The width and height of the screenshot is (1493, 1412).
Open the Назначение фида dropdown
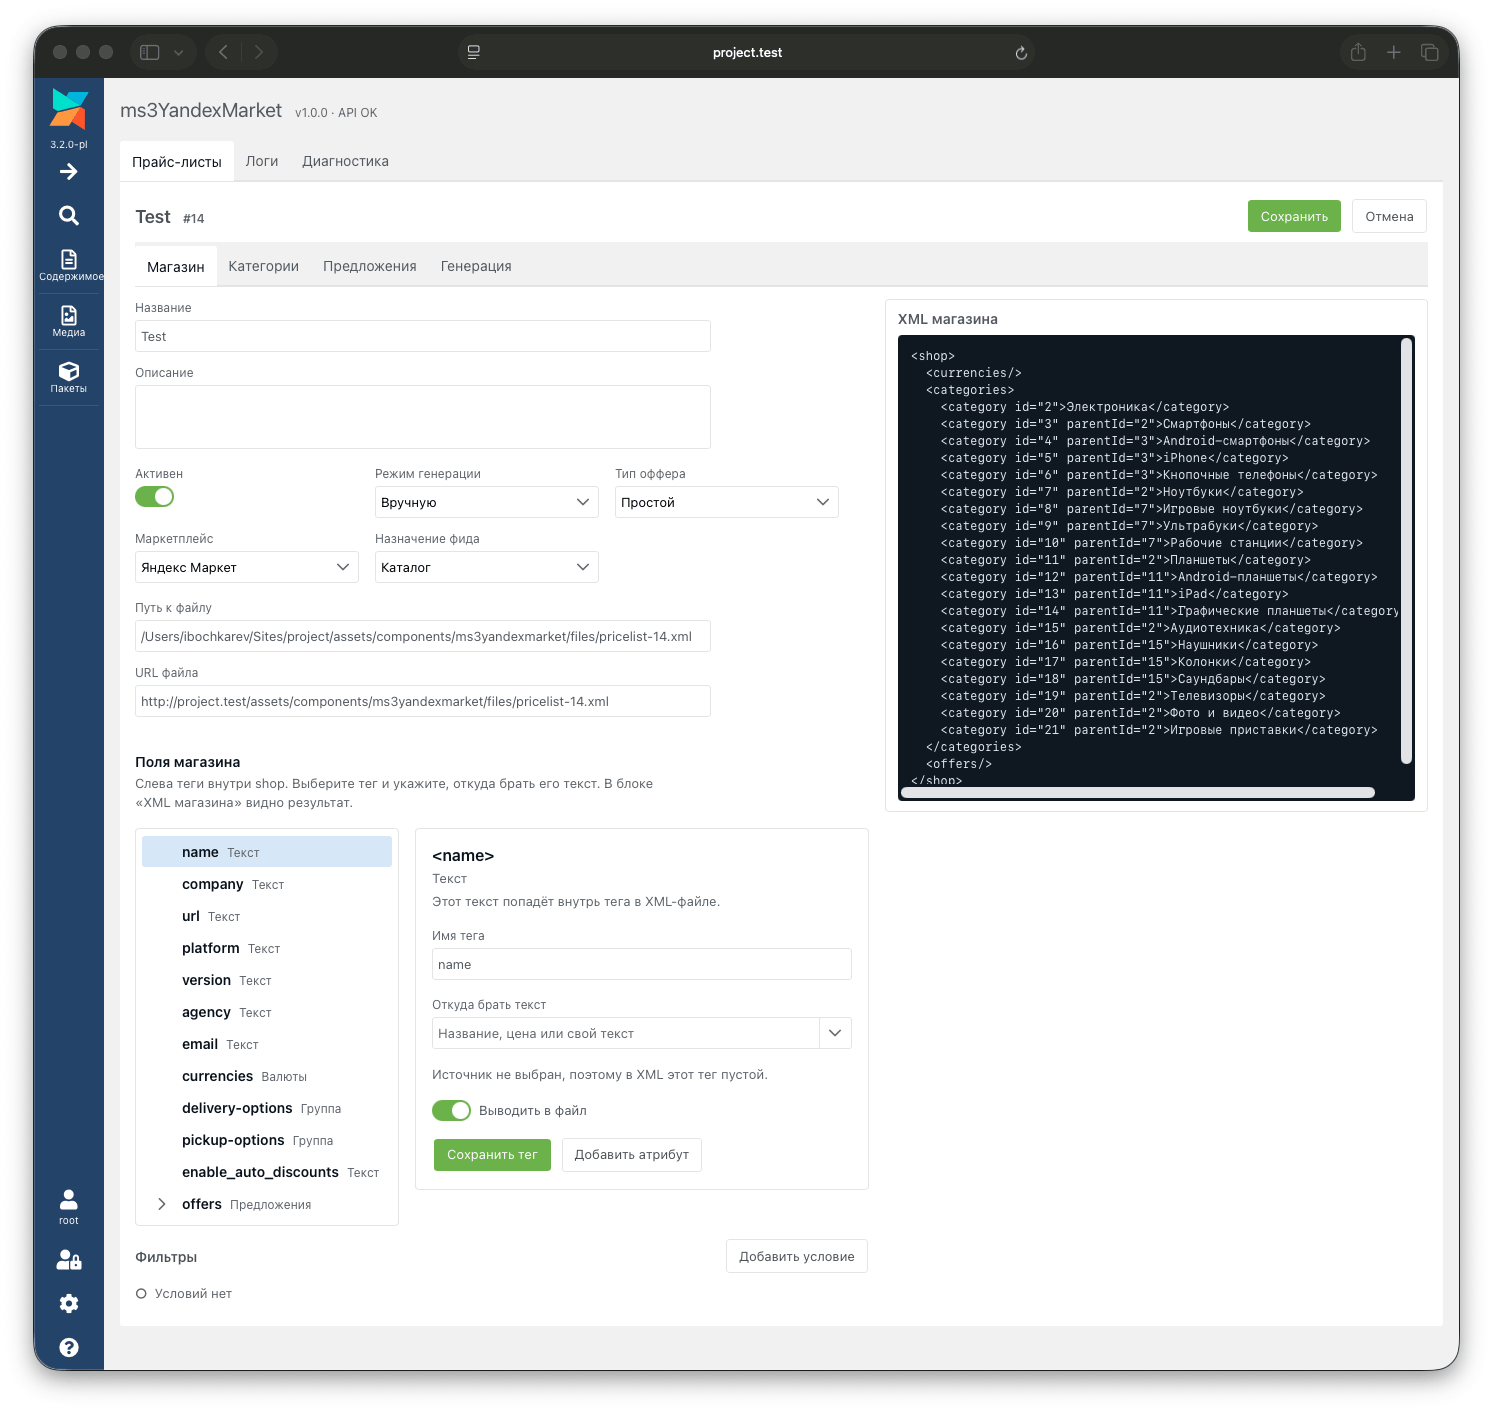(486, 567)
